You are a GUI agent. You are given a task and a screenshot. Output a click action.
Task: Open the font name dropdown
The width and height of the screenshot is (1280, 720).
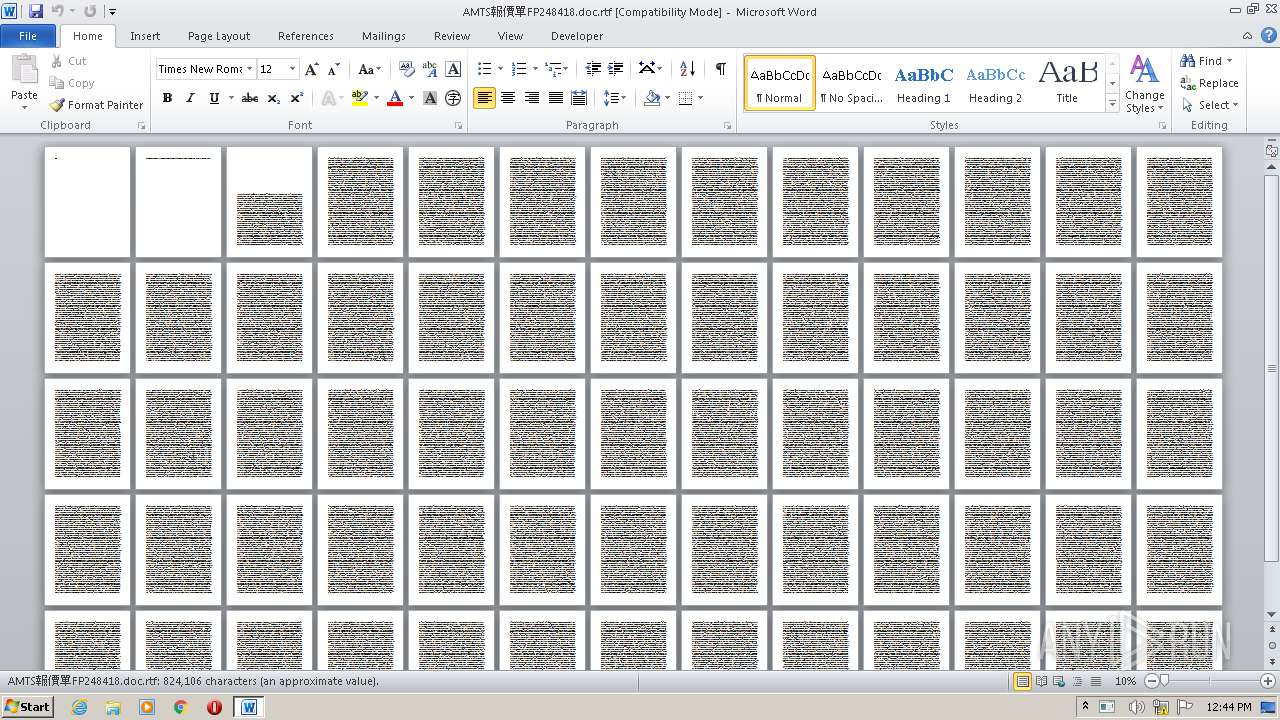coord(249,69)
